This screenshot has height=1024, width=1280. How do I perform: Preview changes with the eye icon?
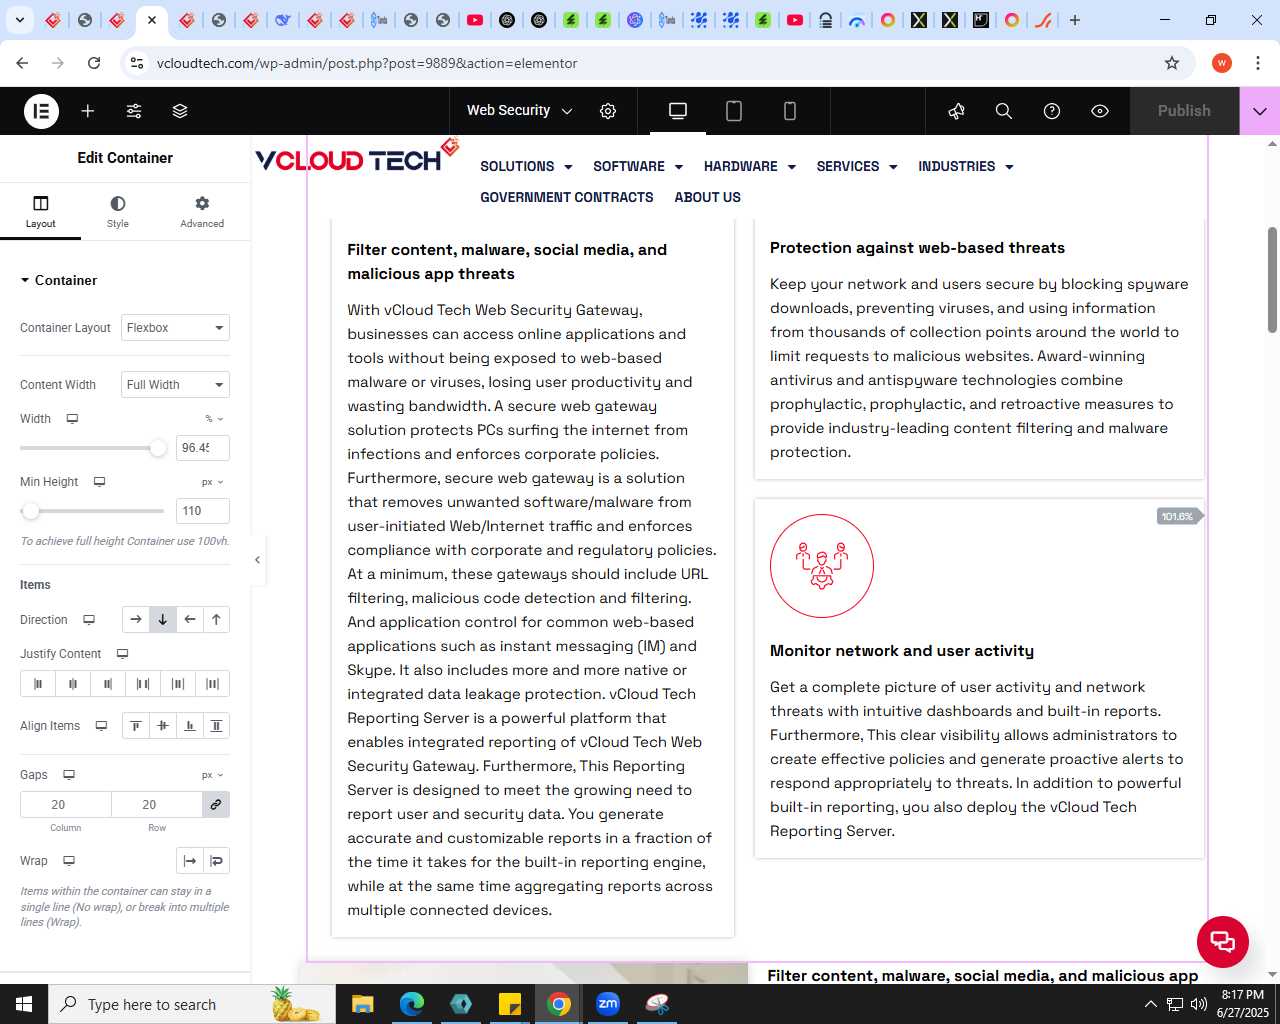(x=1100, y=111)
